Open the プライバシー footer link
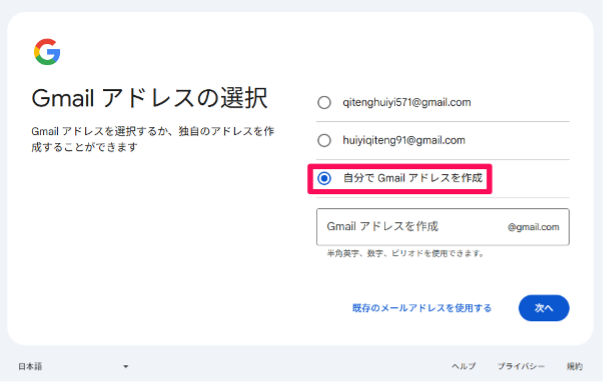This screenshot has width=604, height=382. tap(521, 366)
